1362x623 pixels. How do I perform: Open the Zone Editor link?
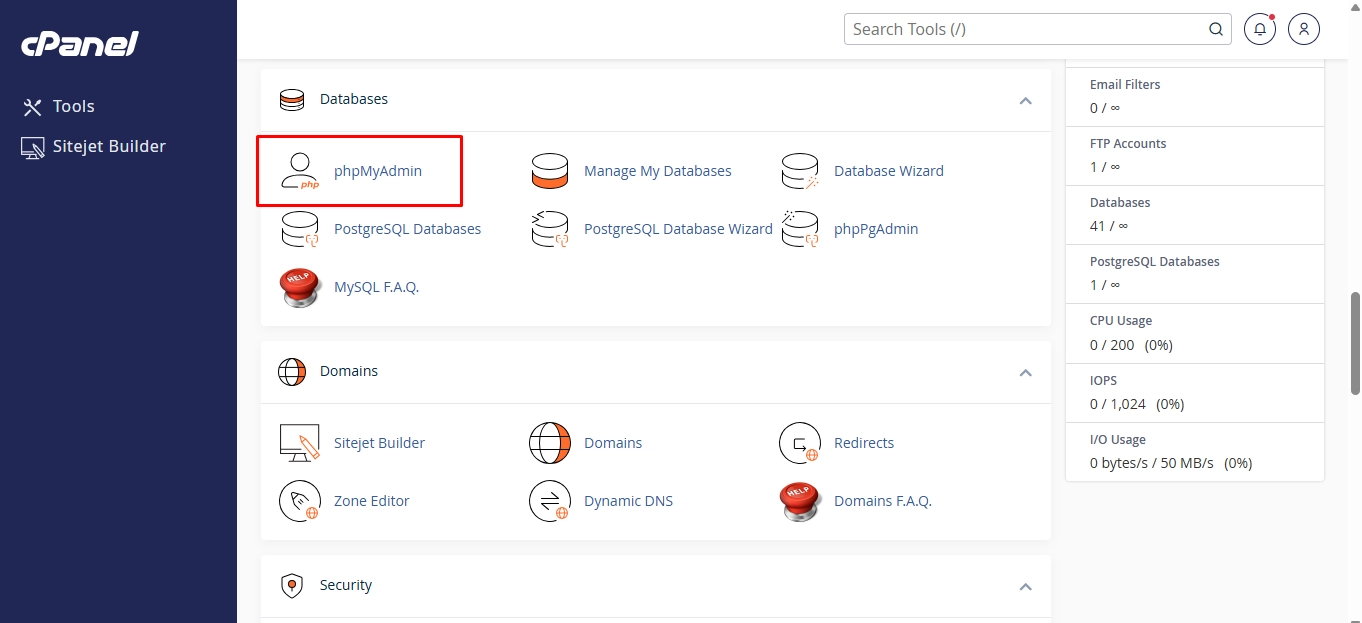click(372, 501)
